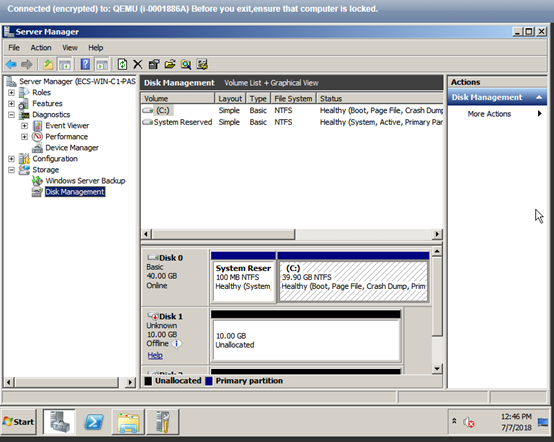Open Windows Explorer from taskbar
The width and height of the screenshot is (554, 442).
(x=128, y=421)
